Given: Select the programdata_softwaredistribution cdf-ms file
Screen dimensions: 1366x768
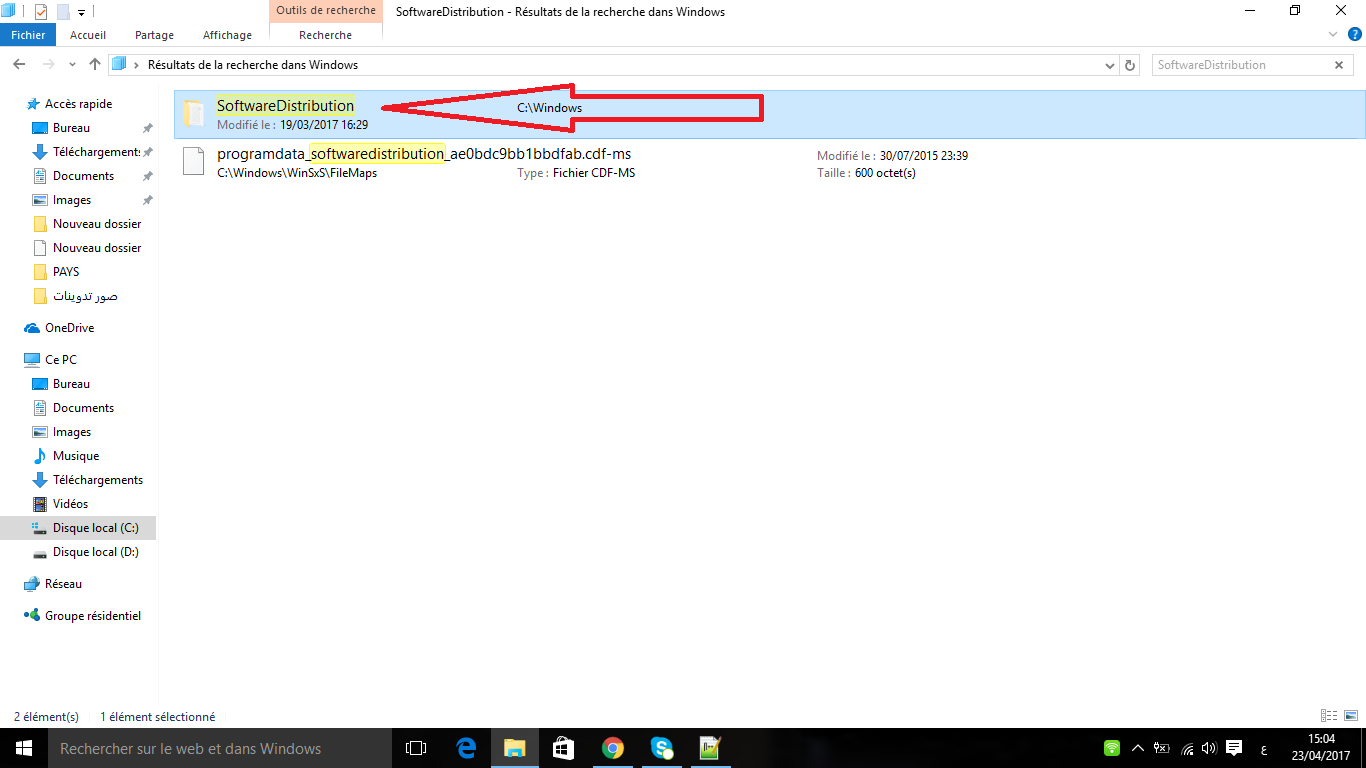Looking at the screenshot, I should click(x=770, y=163).
